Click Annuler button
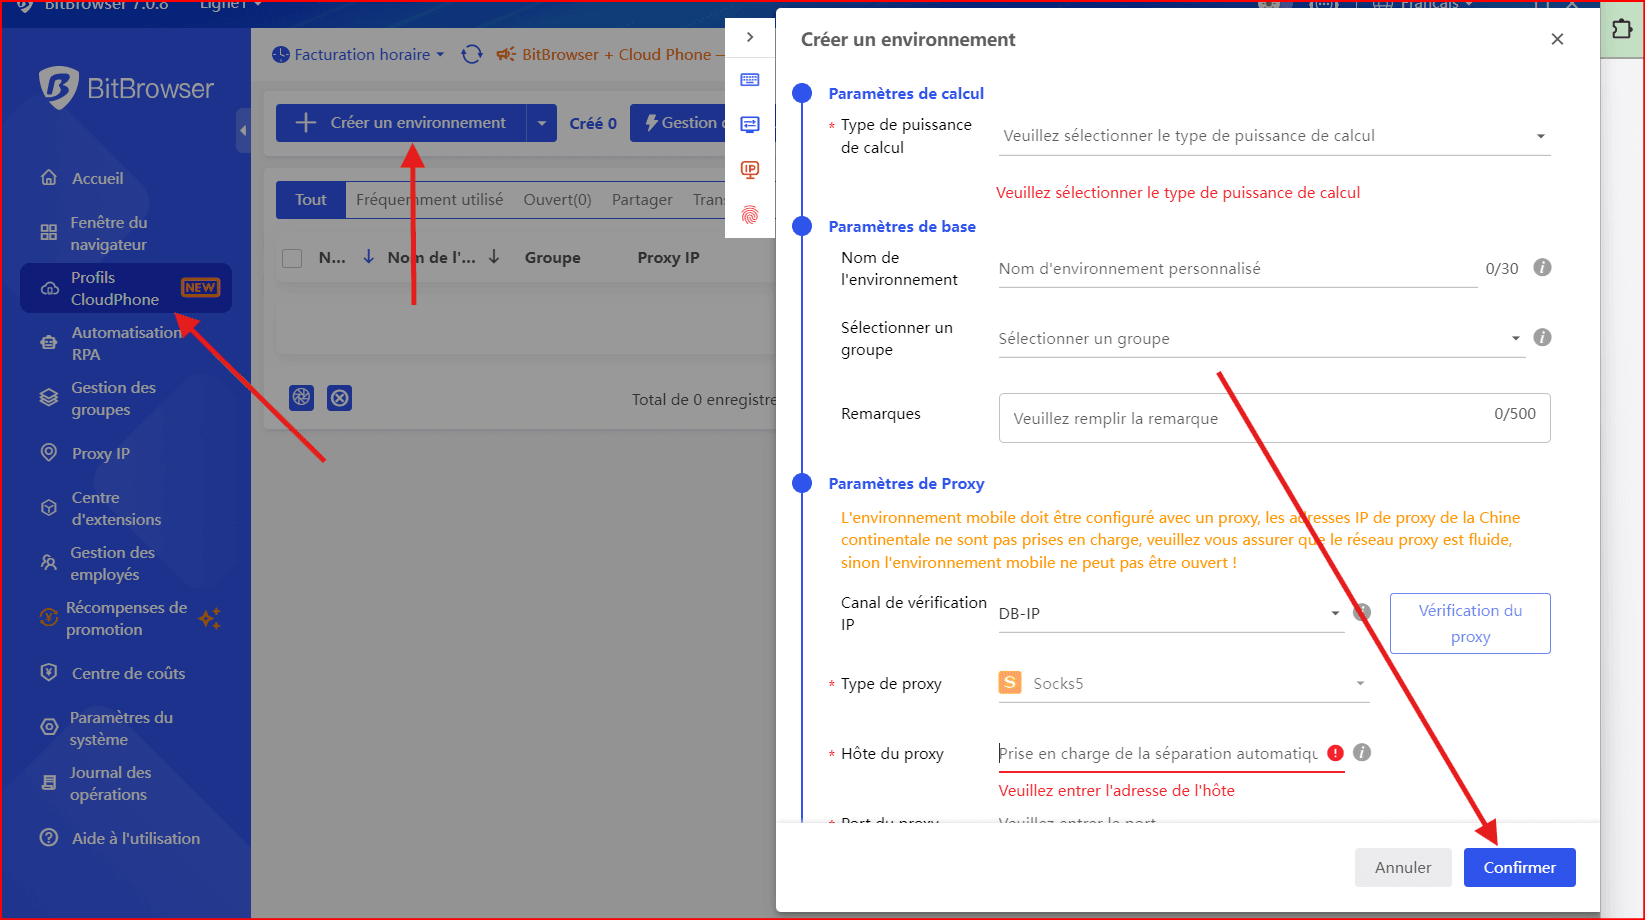This screenshot has width=1645, height=920. tap(1403, 867)
